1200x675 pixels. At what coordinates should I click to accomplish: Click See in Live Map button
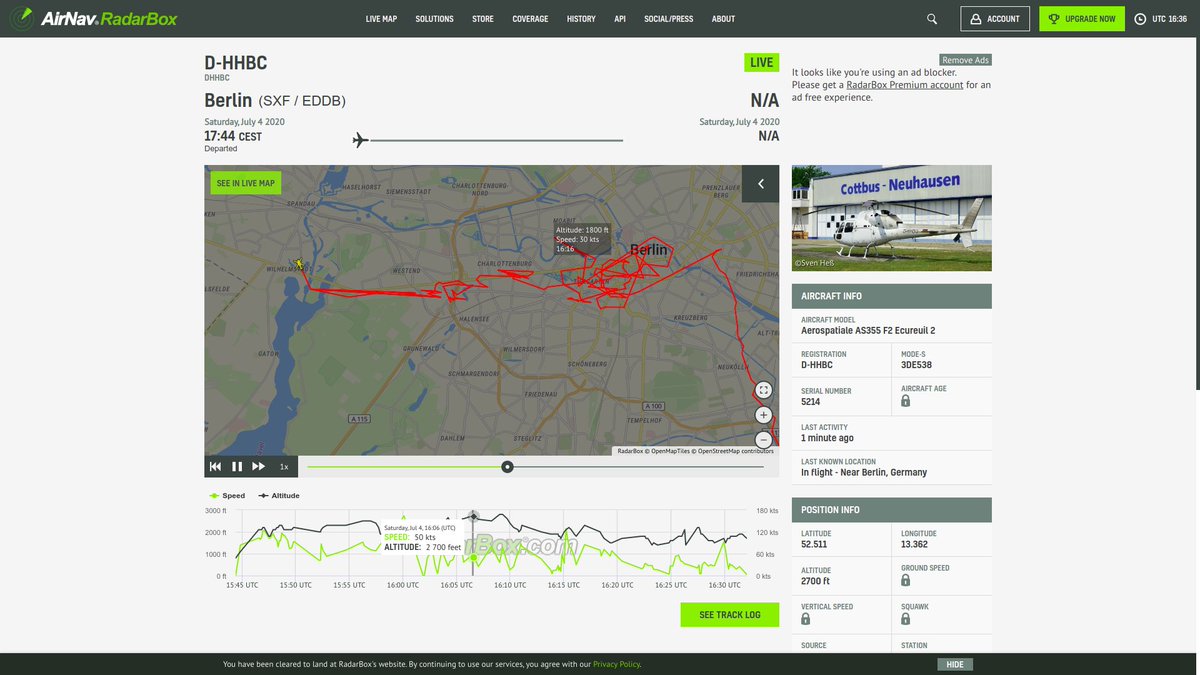[245, 183]
